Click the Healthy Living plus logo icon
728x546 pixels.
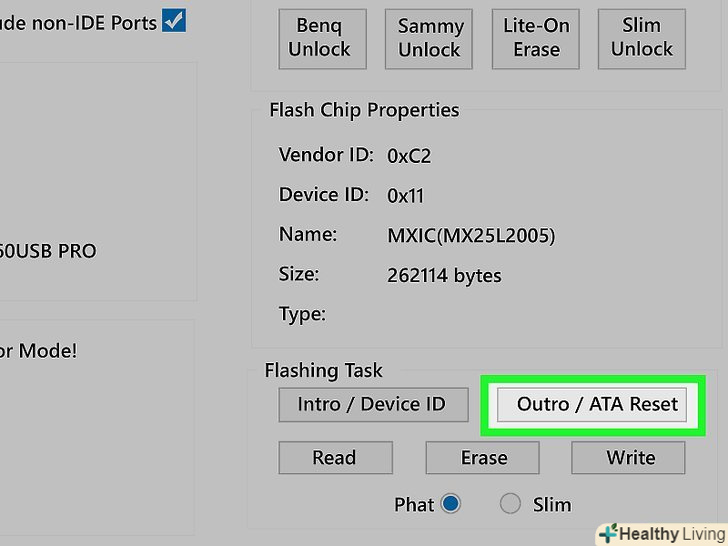click(x=606, y=533)
